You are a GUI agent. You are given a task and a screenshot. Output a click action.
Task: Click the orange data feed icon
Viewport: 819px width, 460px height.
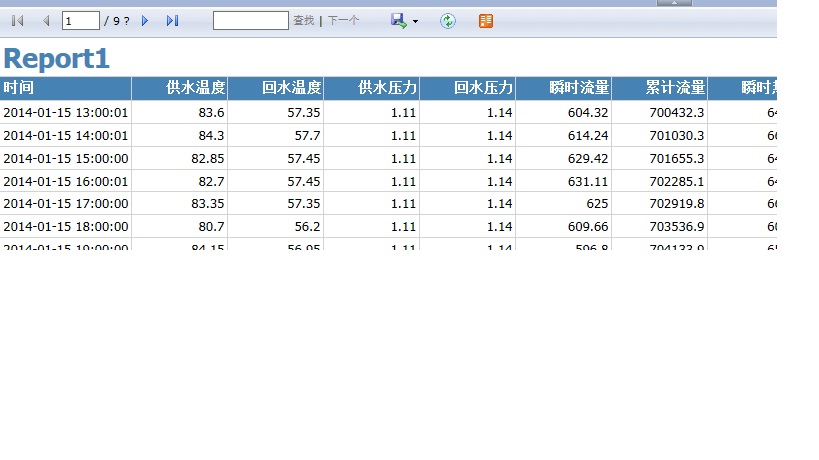click(486, 21)
